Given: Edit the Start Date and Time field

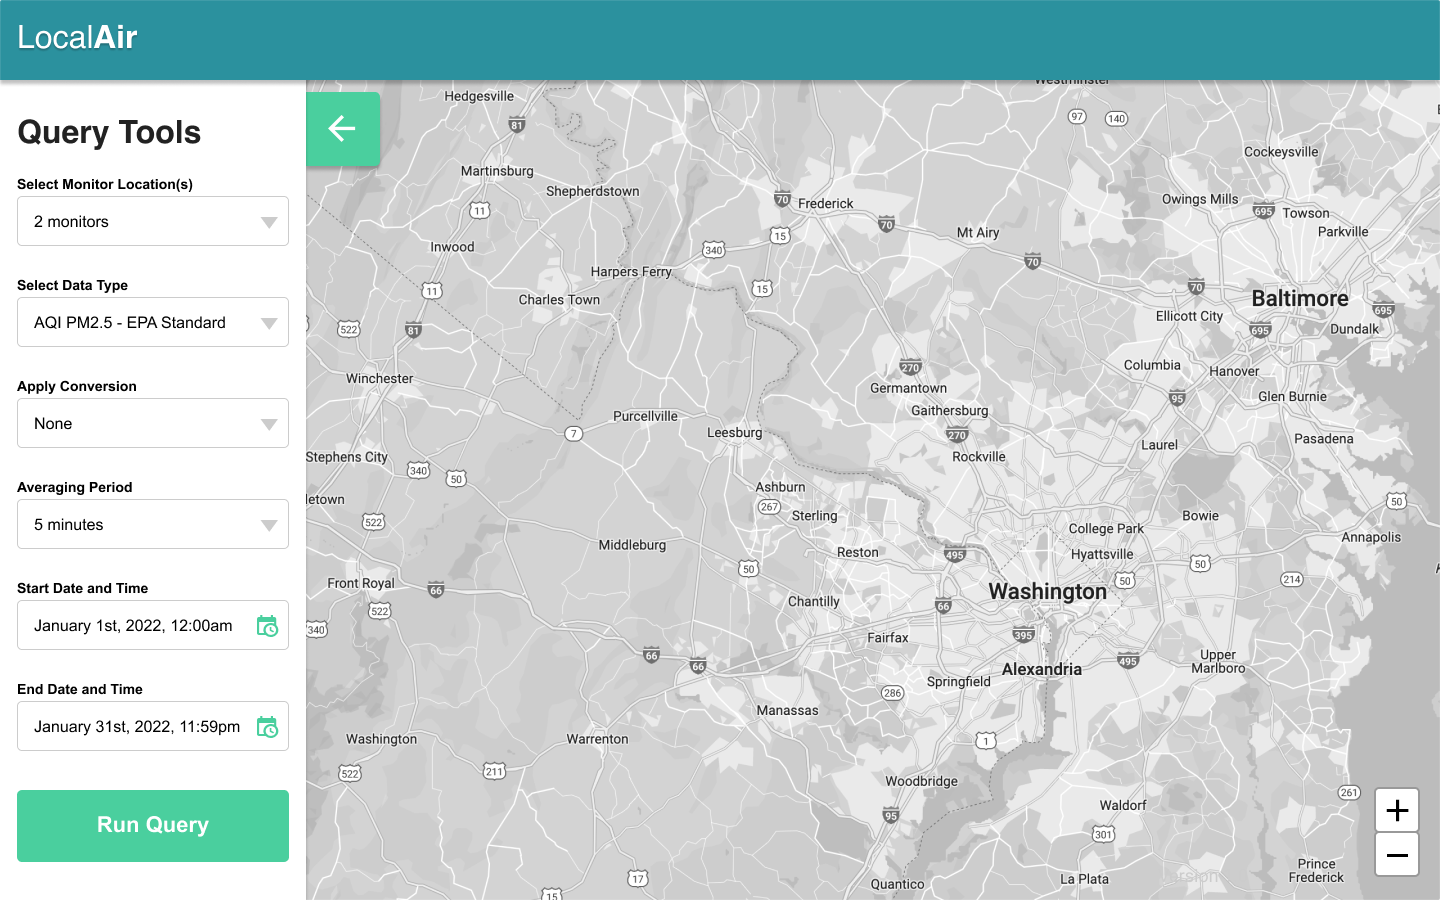Looking at the screenshot, I should coord(153,625).
